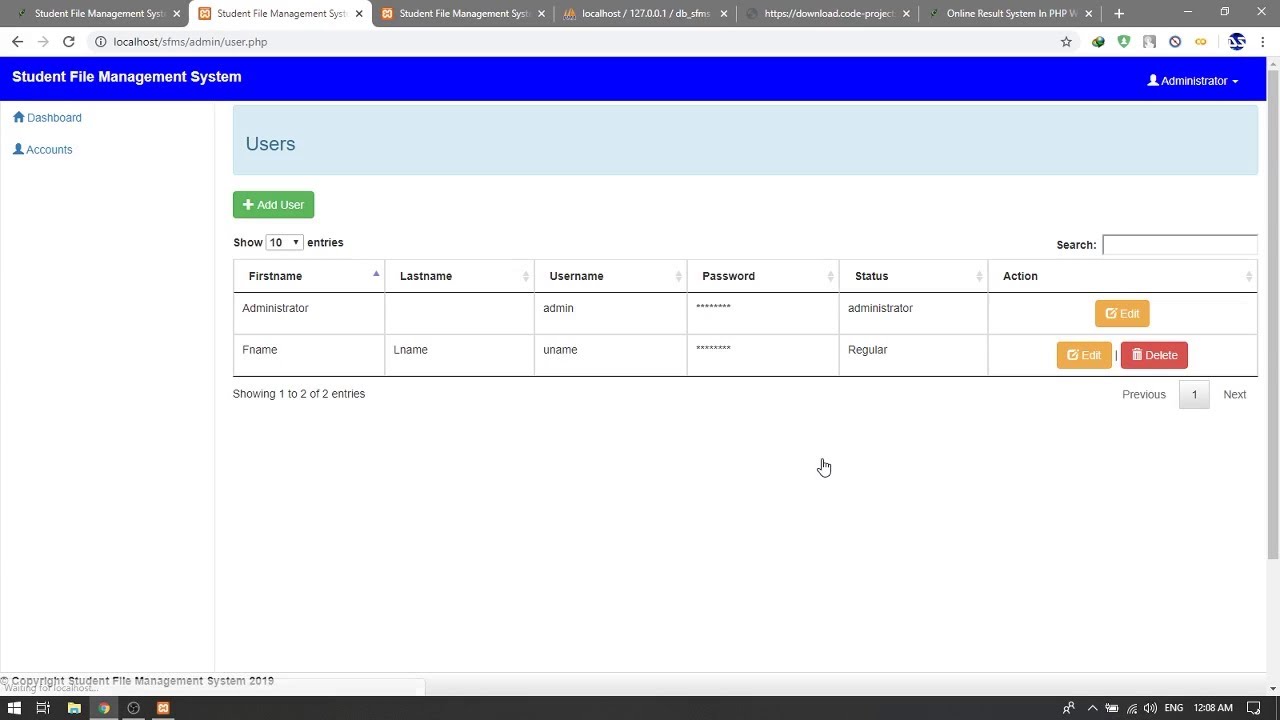1280x720 pixels.
Task: Delete the Fname user
Action: (x=1154, y=355)
